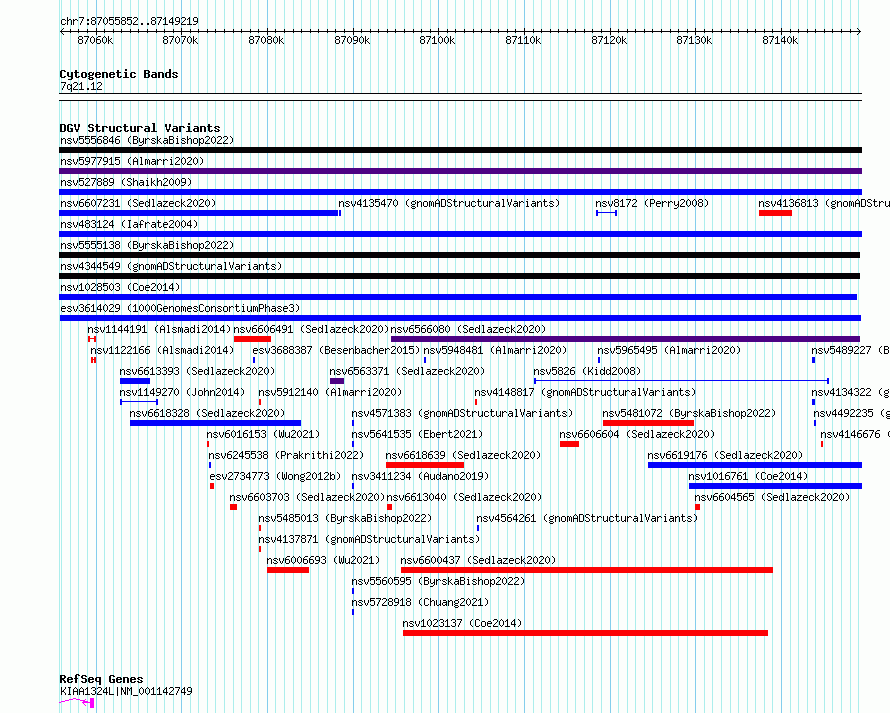
Task: Click the DGV Structural Variants track title
Action: pyautogui.click(x=140, y=128)
